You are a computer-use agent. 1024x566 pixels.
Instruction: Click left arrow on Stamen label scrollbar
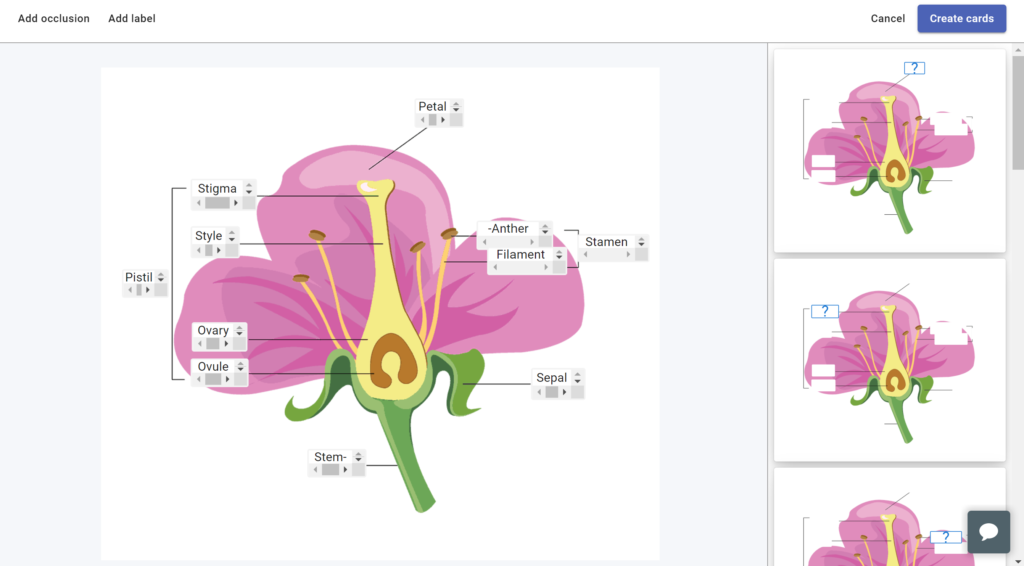point(586,255)
